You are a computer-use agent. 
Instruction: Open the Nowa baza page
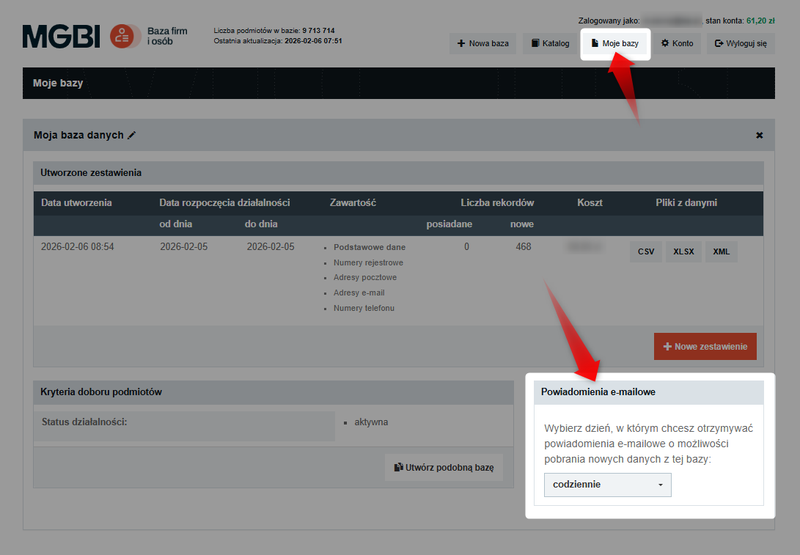point(483,44)
